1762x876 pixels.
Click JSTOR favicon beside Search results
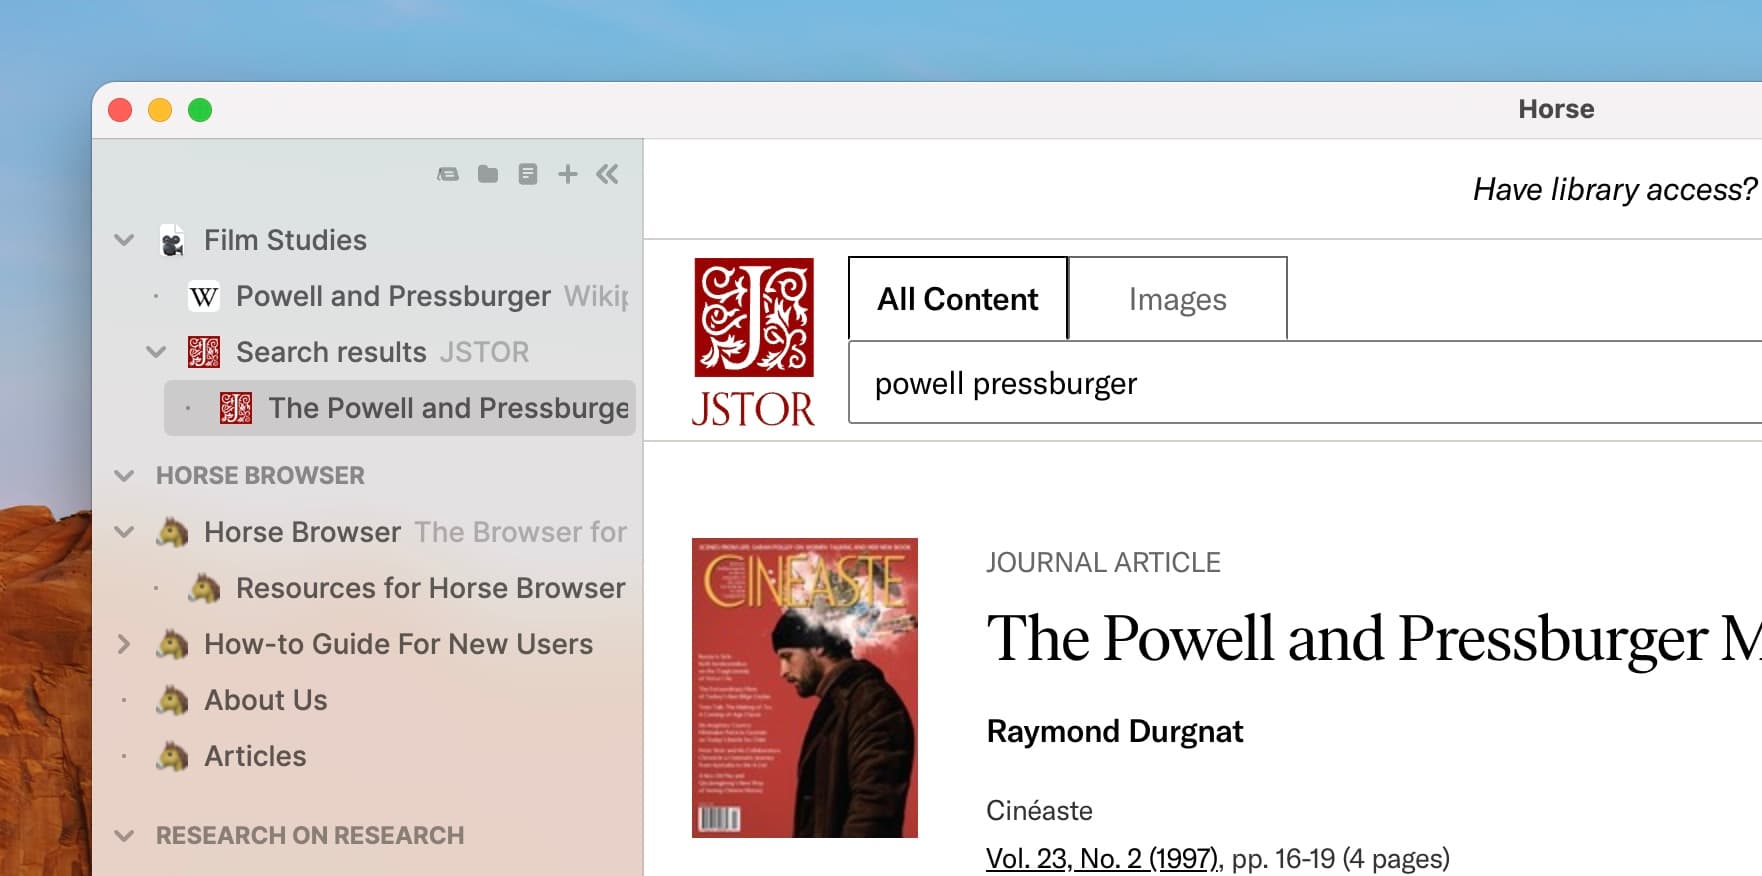click(204, 352)
